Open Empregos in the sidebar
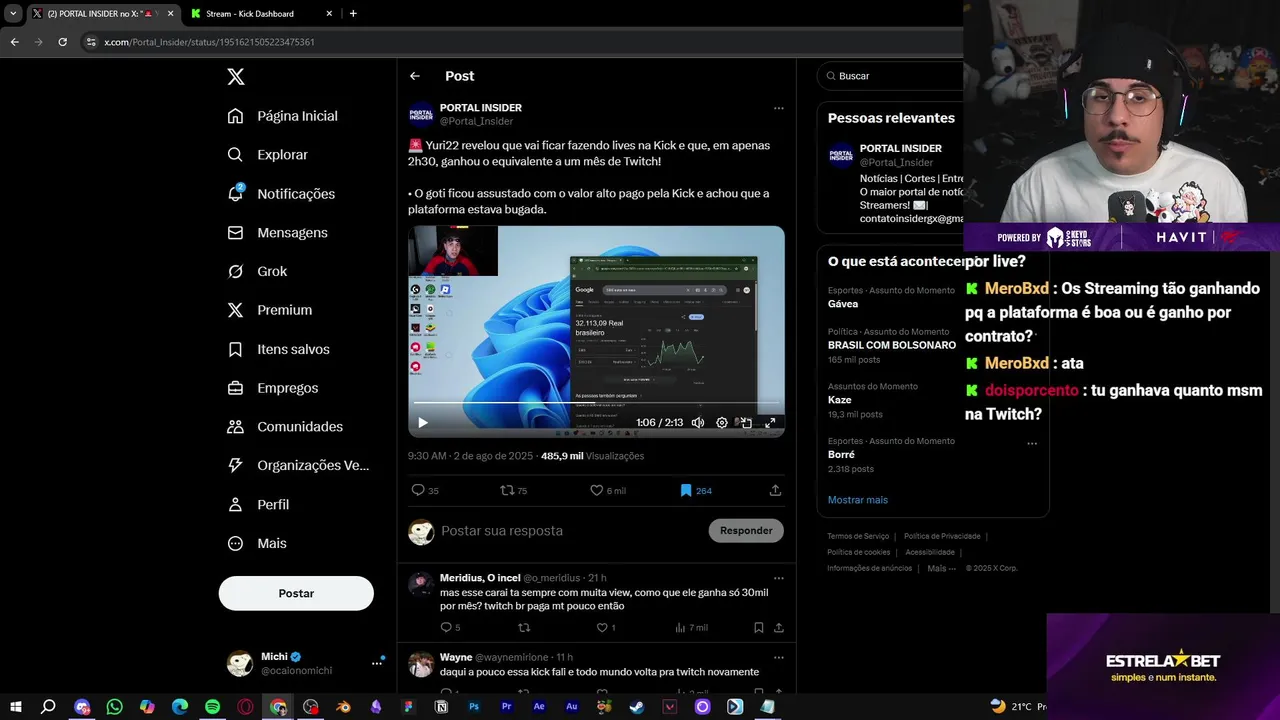Screen dimensions: 1280x720 [273, 388]
